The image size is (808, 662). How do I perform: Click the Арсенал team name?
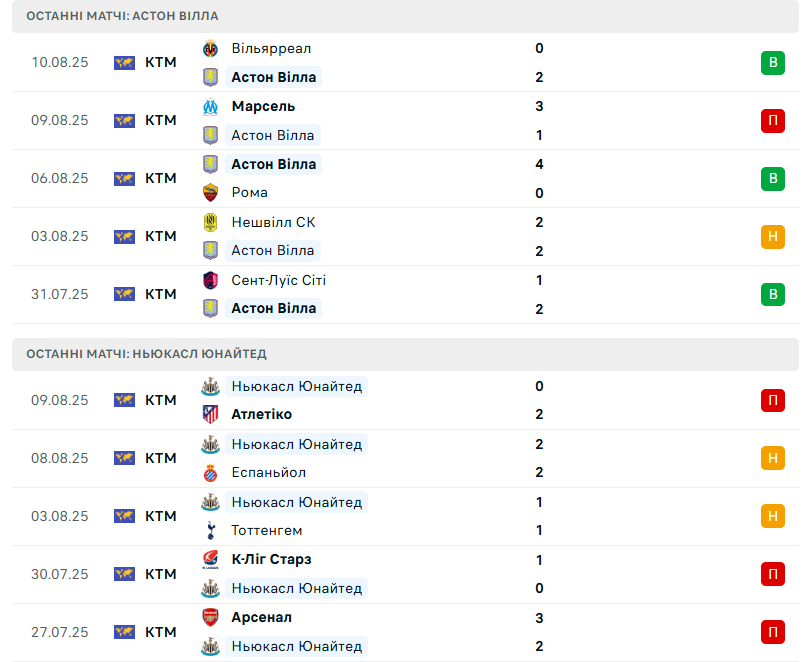261,618
